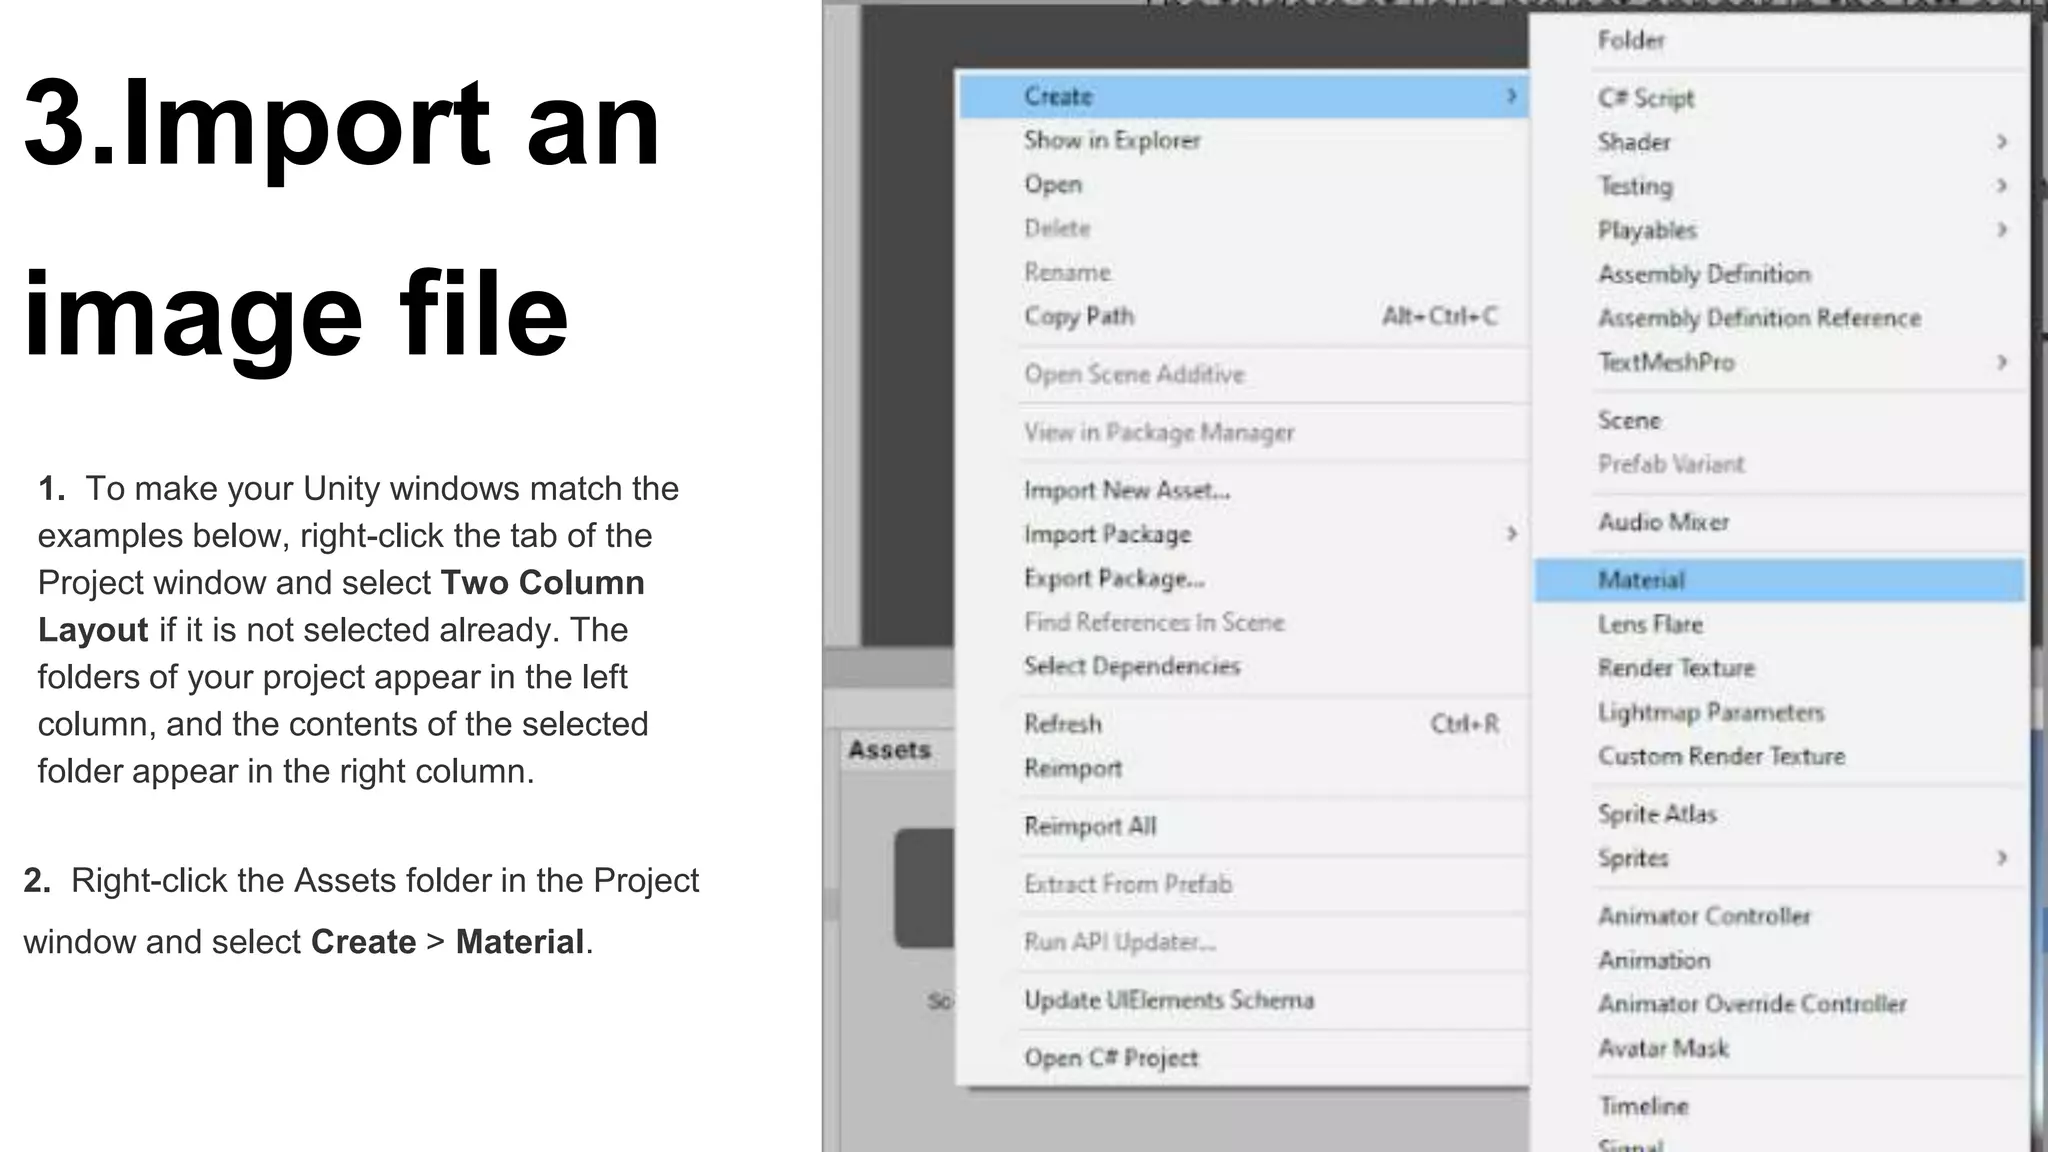Create a new Scene asset

[1780, 420]
